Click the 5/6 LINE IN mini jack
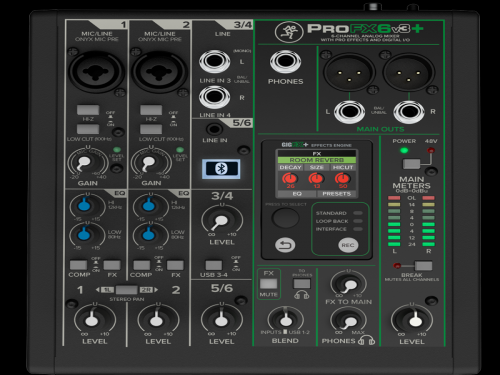 pos(214,129)
